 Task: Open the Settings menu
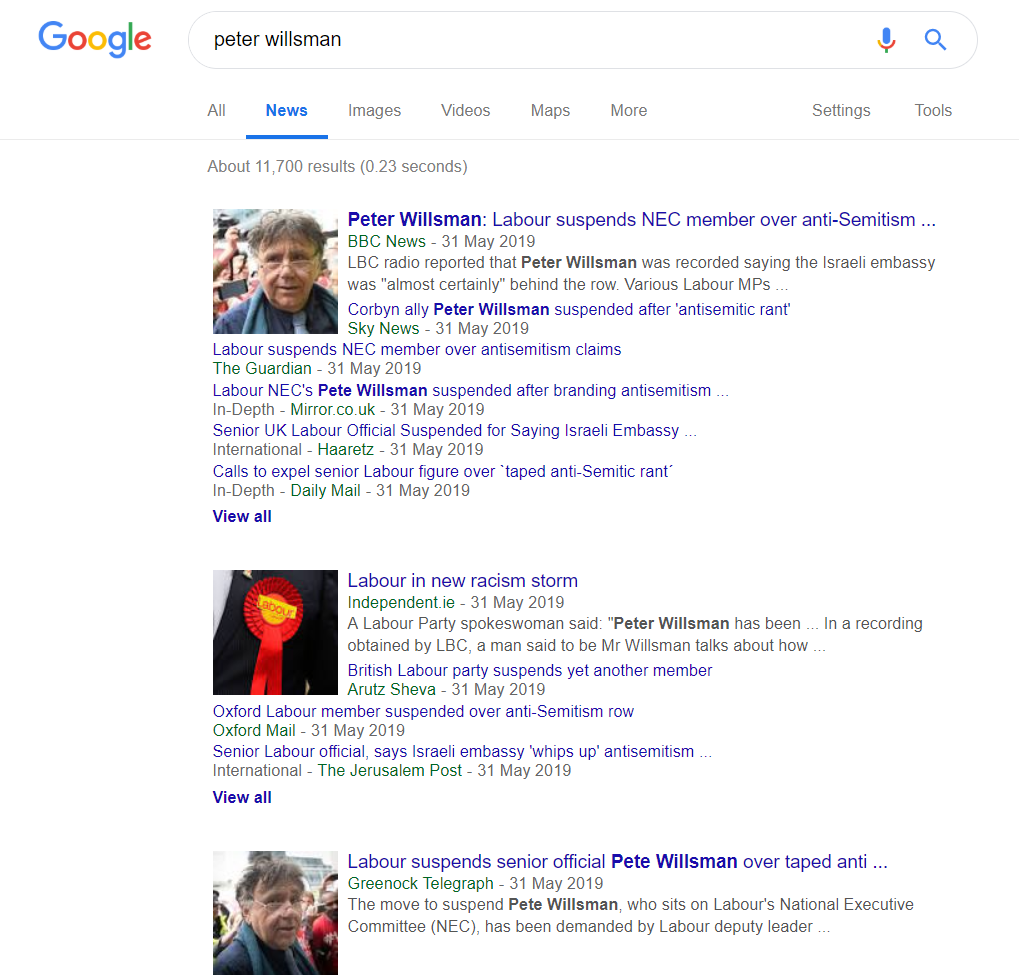point(841,110)
